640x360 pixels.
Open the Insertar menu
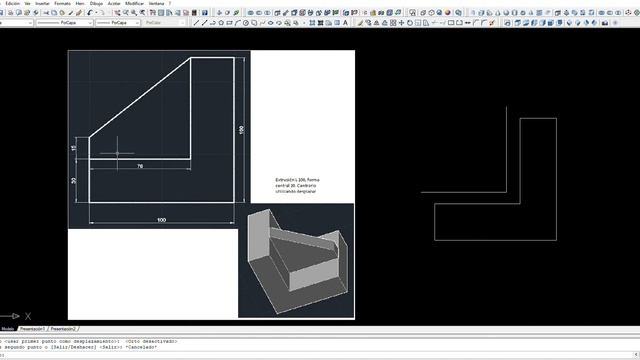[42, 3]
